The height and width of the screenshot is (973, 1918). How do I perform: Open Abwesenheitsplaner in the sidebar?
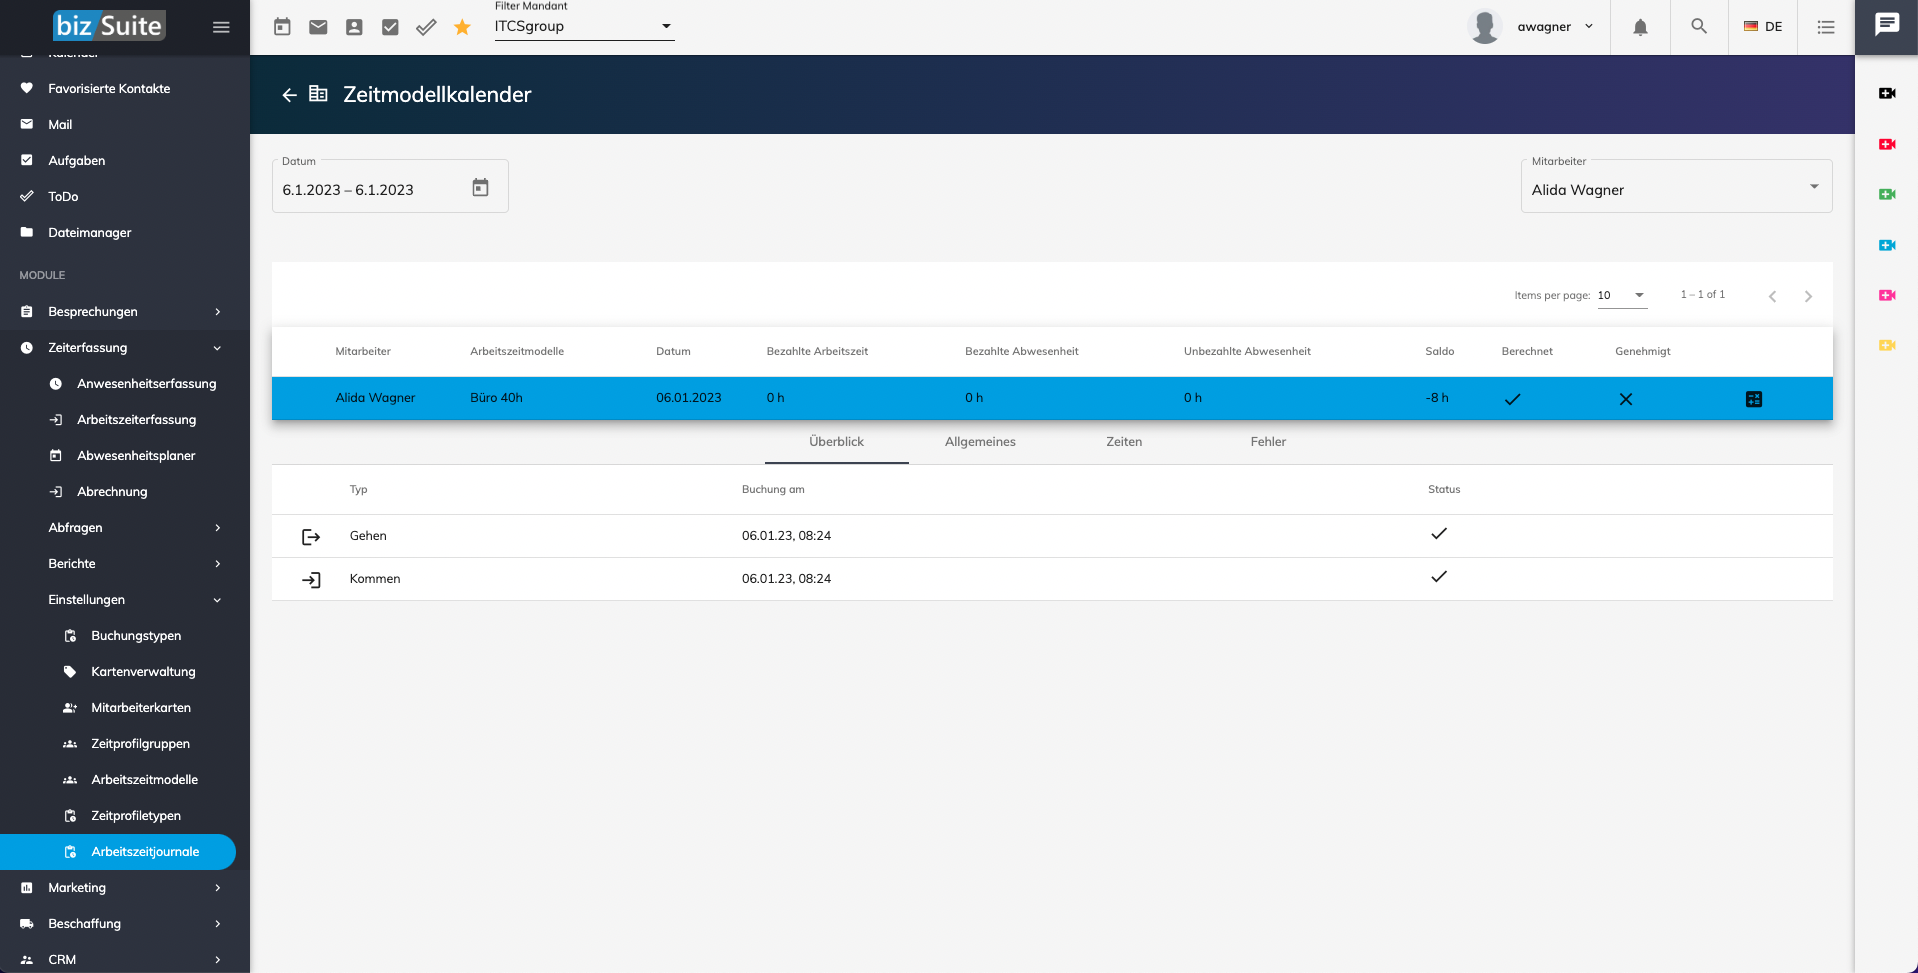click(x=136, y=456)
